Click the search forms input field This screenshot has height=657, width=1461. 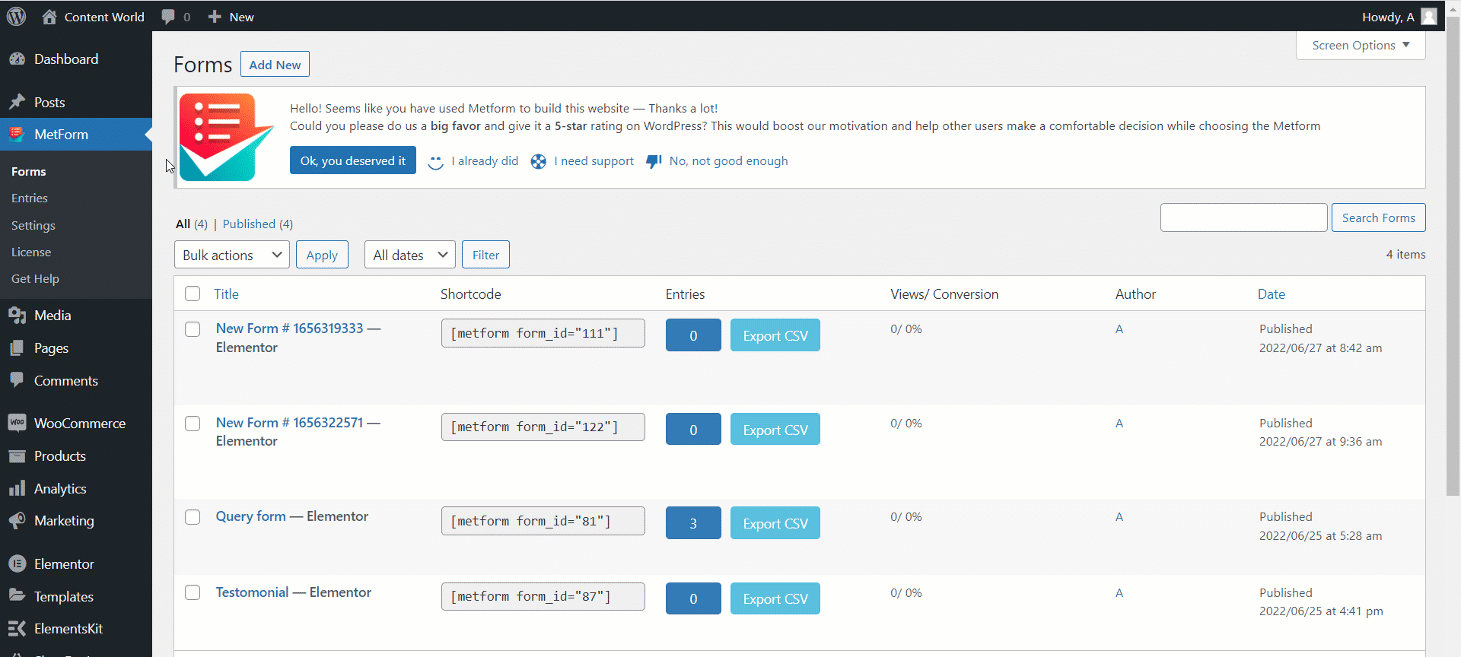pos(1243,218)
